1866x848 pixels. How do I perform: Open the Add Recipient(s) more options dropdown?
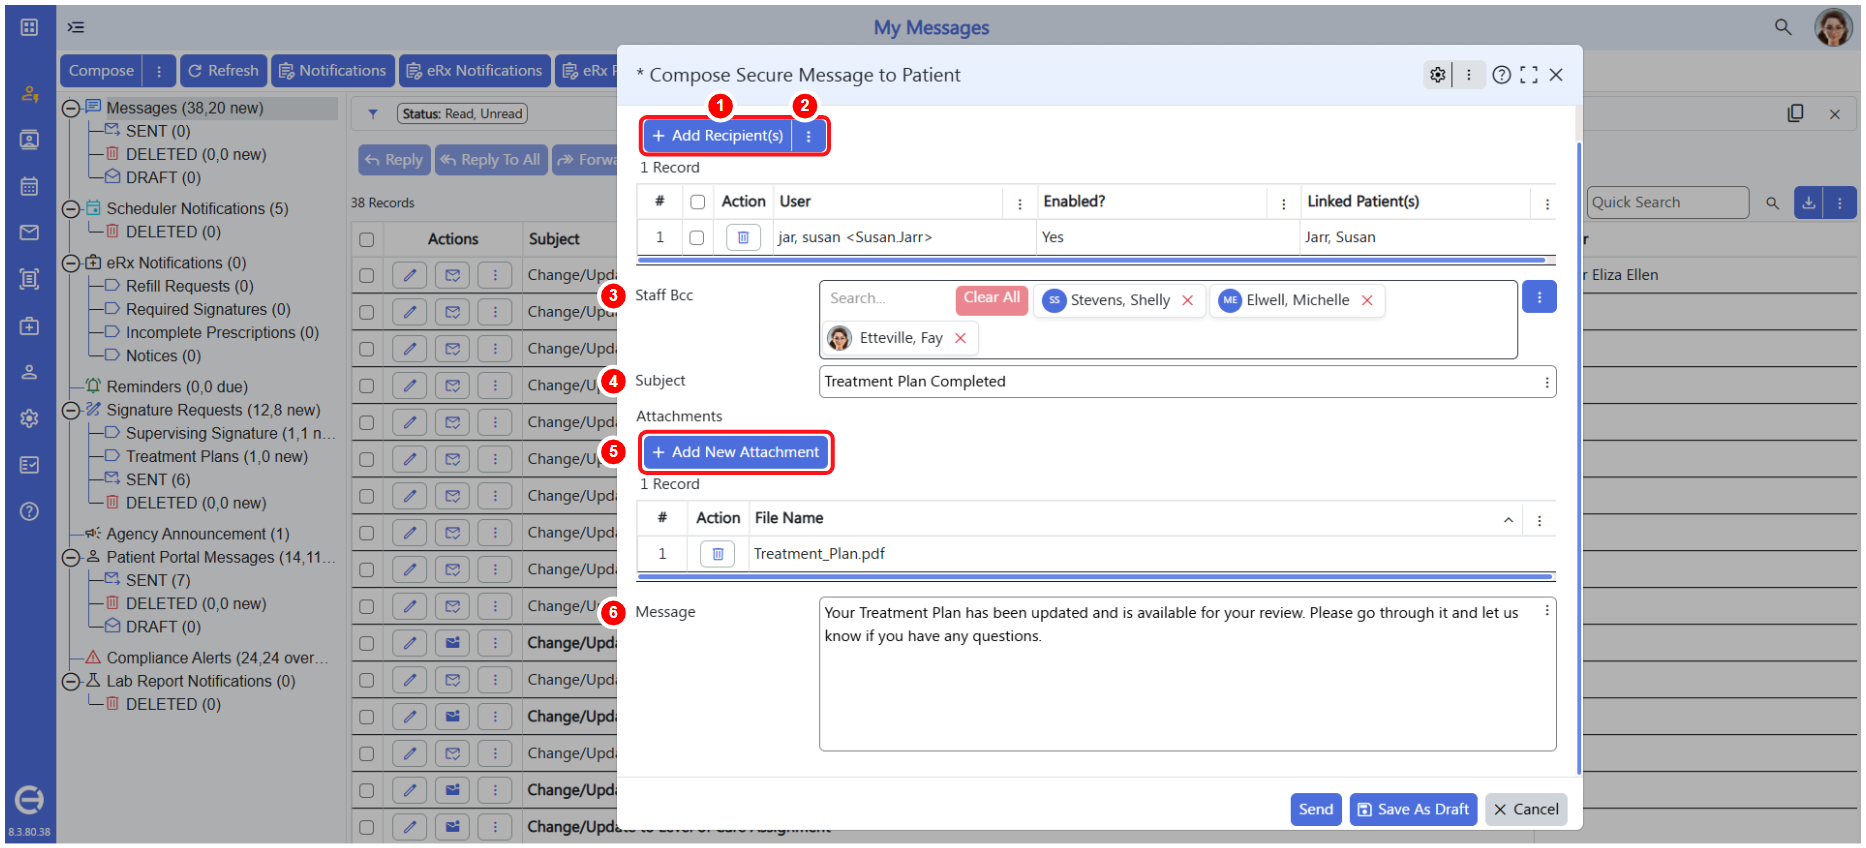coord(809,136)
